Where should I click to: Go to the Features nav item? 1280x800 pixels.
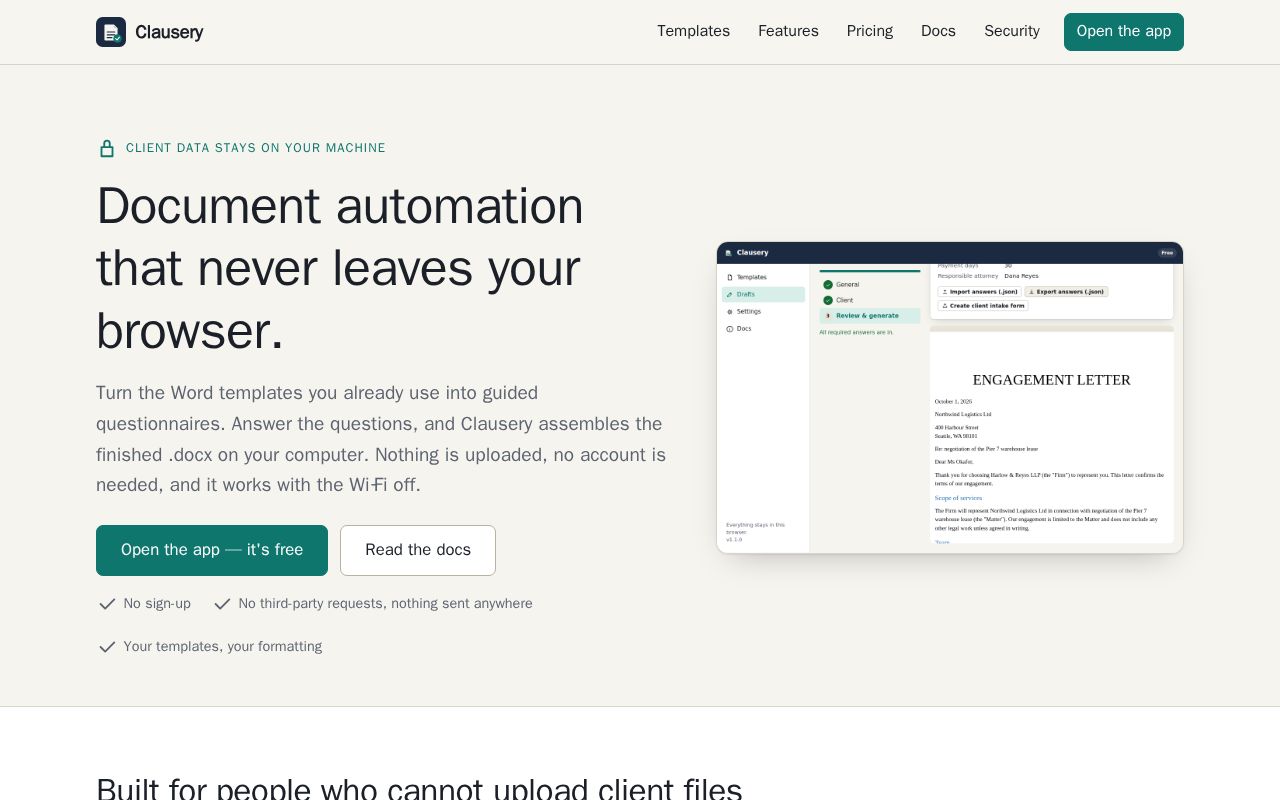coord(788,31)
